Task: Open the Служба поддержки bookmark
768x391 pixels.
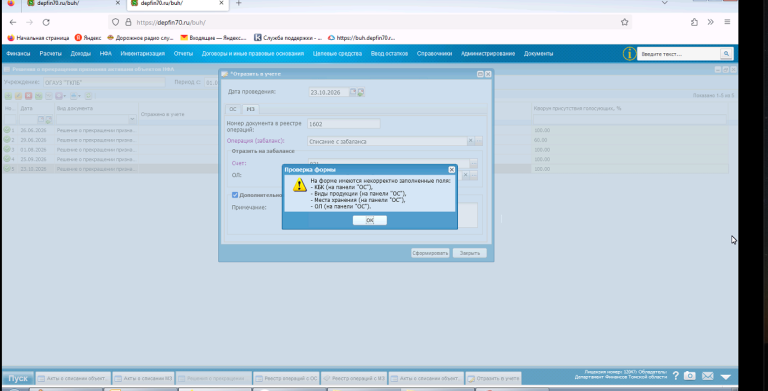Action: coord(288,38)
